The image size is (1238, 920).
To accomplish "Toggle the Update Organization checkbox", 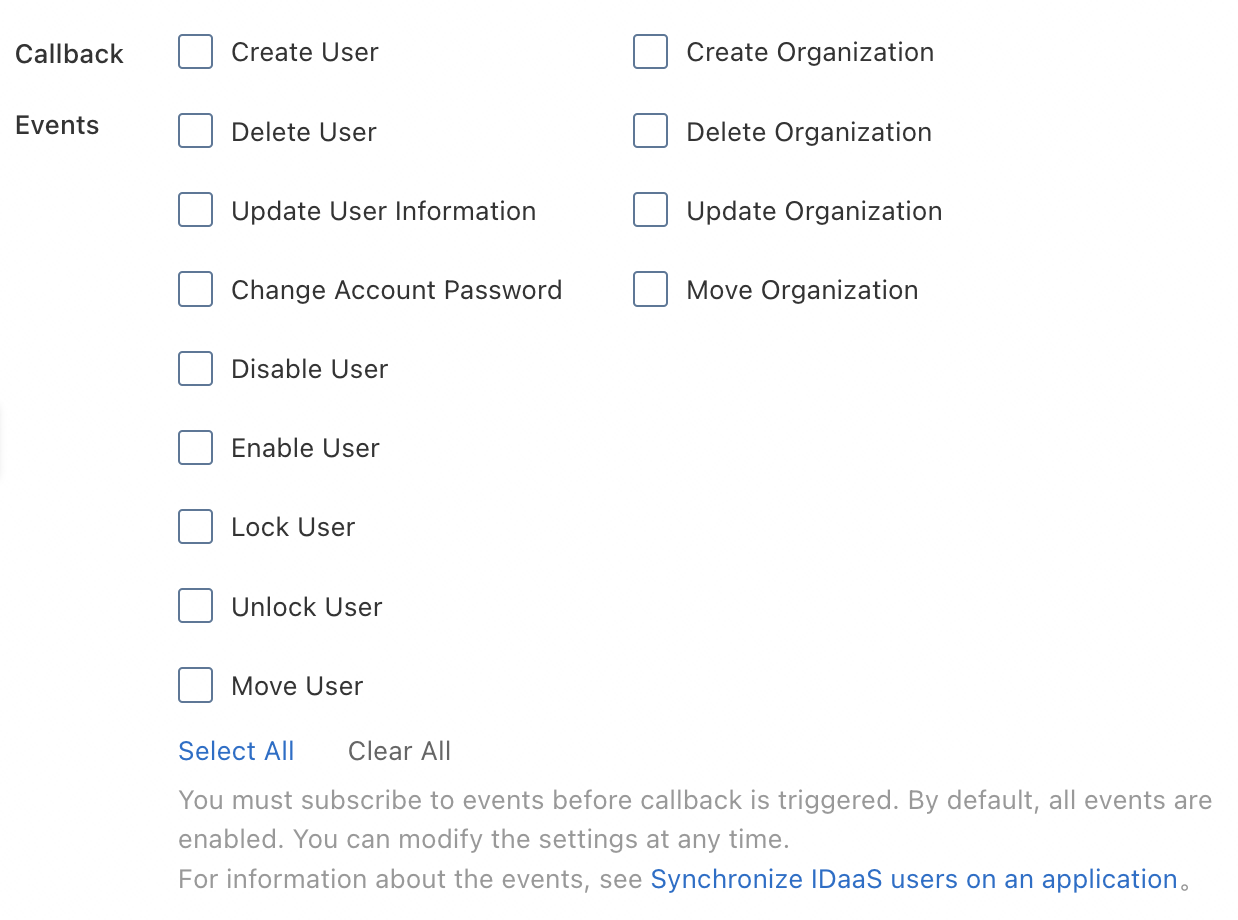I will [x=651, y=210].
